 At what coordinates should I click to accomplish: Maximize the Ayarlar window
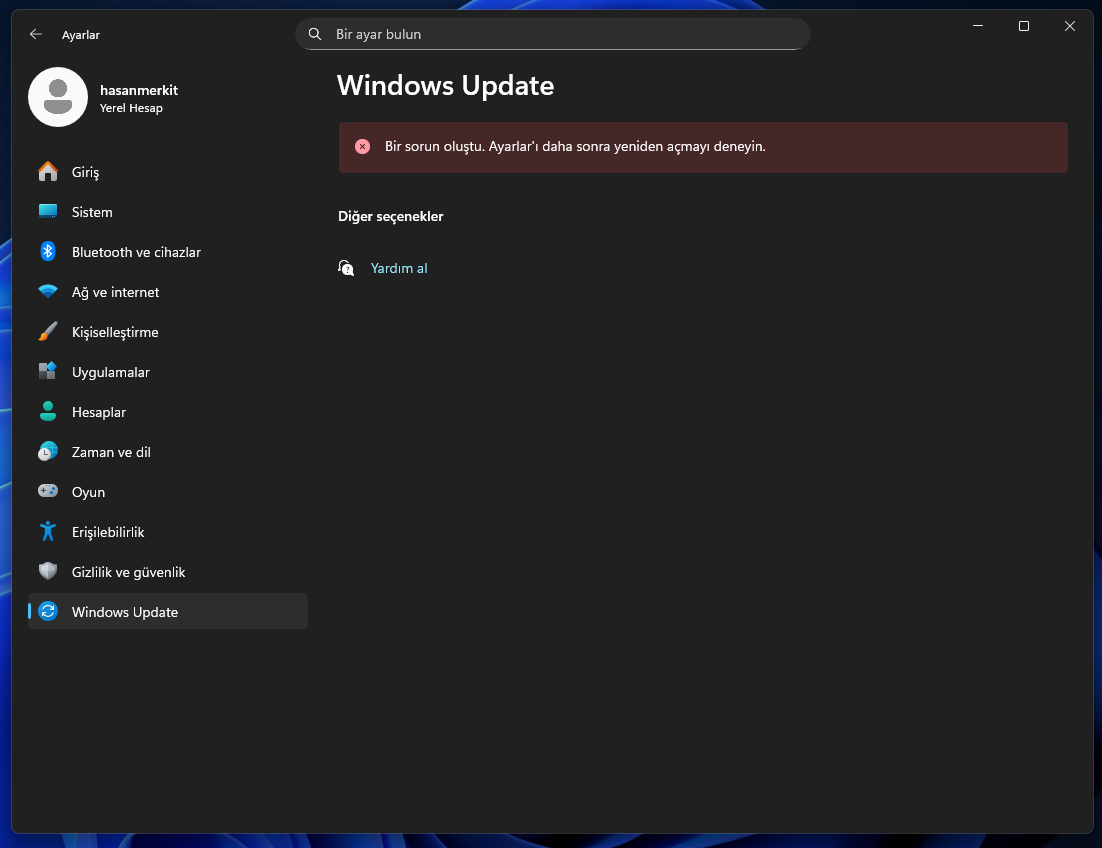tap(1024, 26)
